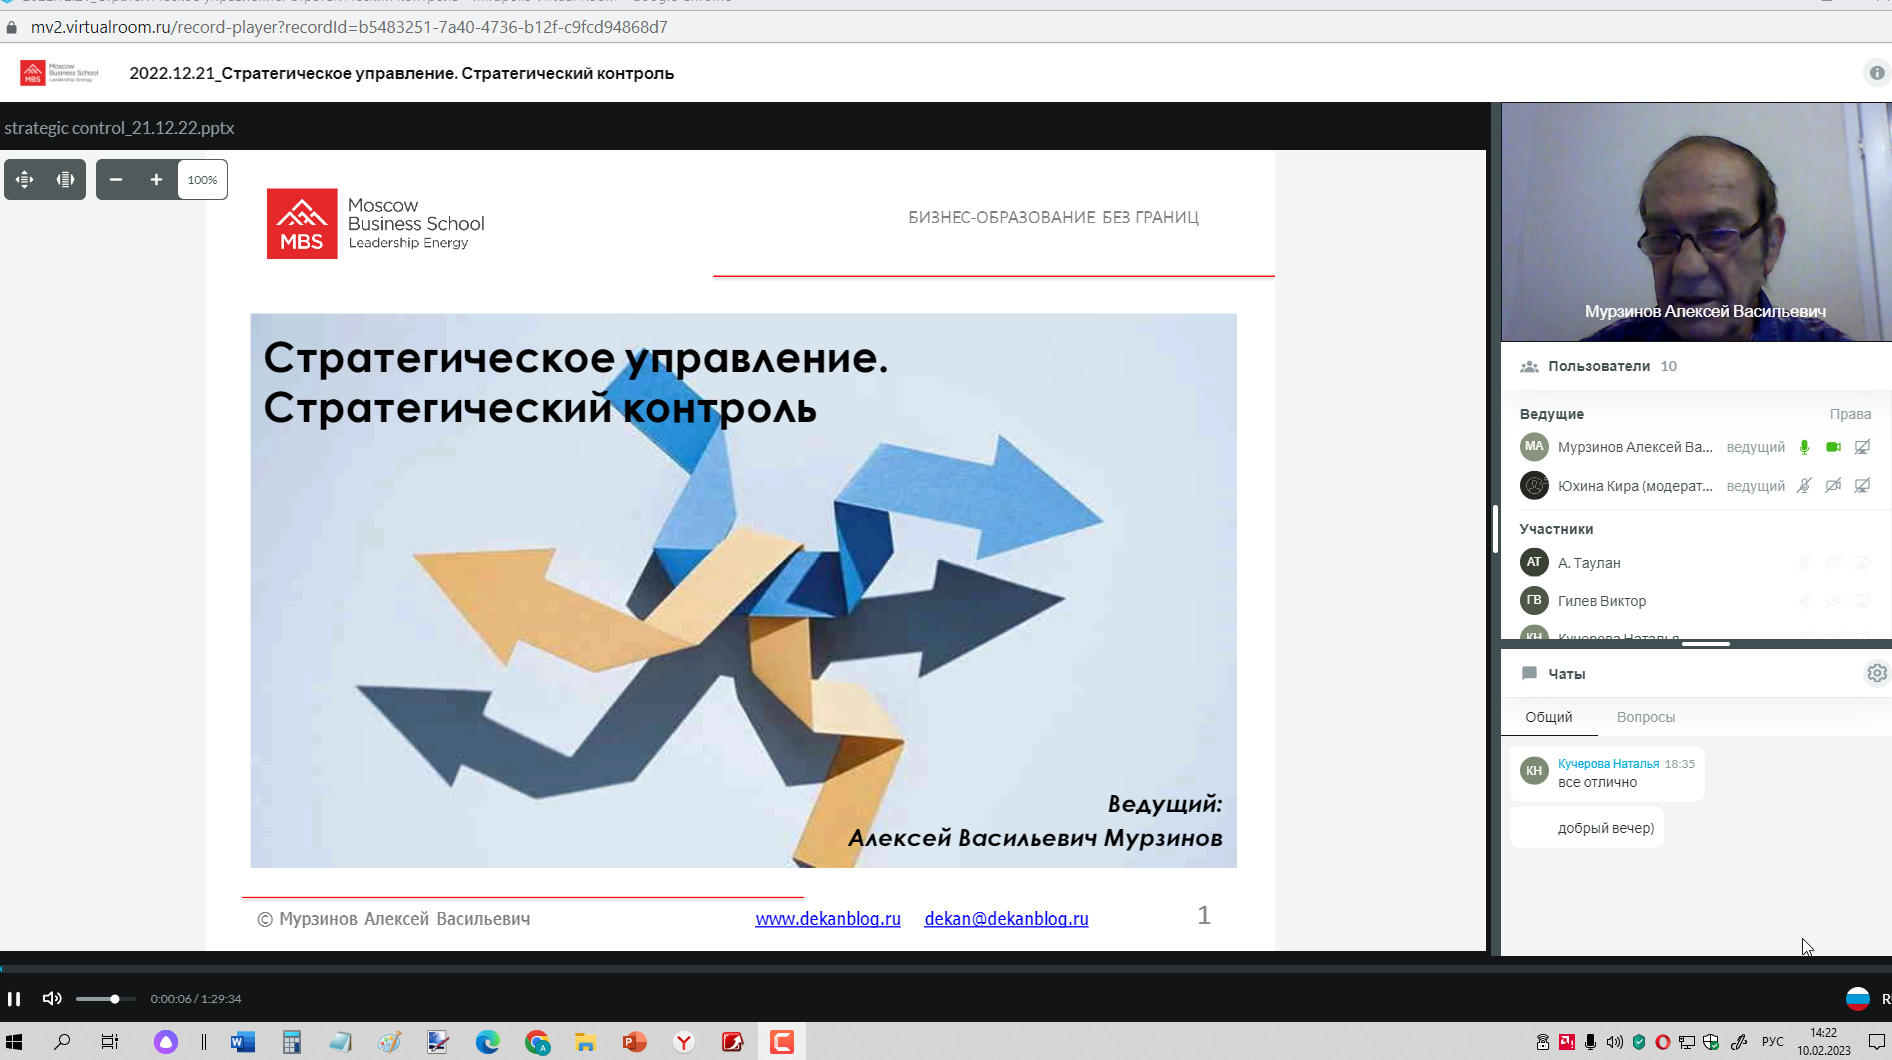
Task: Open PowerPoint from taskbar
Action: [x=635, y=1042]
